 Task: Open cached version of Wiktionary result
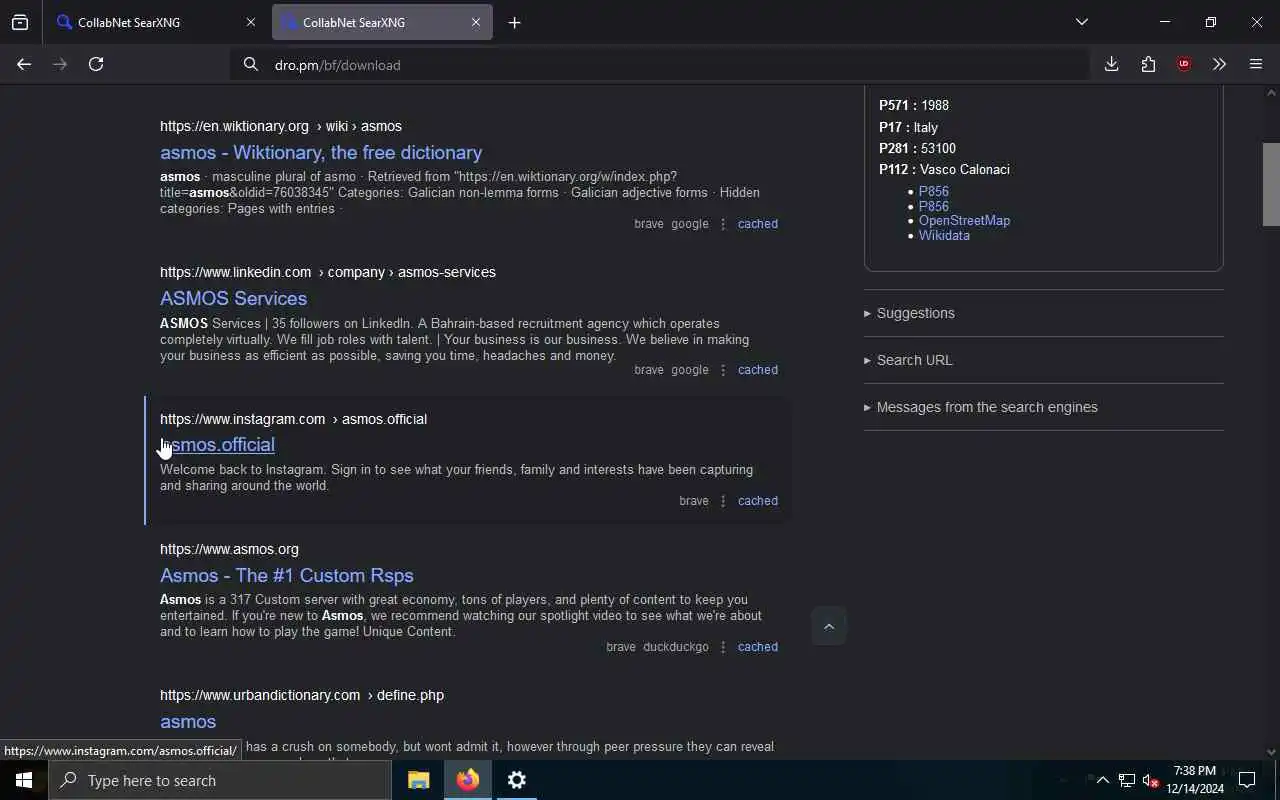click(x=757, y=224)
